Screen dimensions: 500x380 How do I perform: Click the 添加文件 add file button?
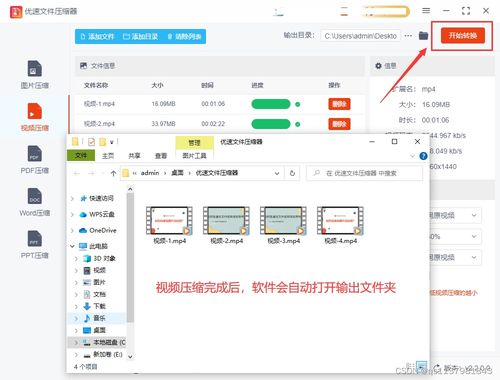click(x=97, y=36)
